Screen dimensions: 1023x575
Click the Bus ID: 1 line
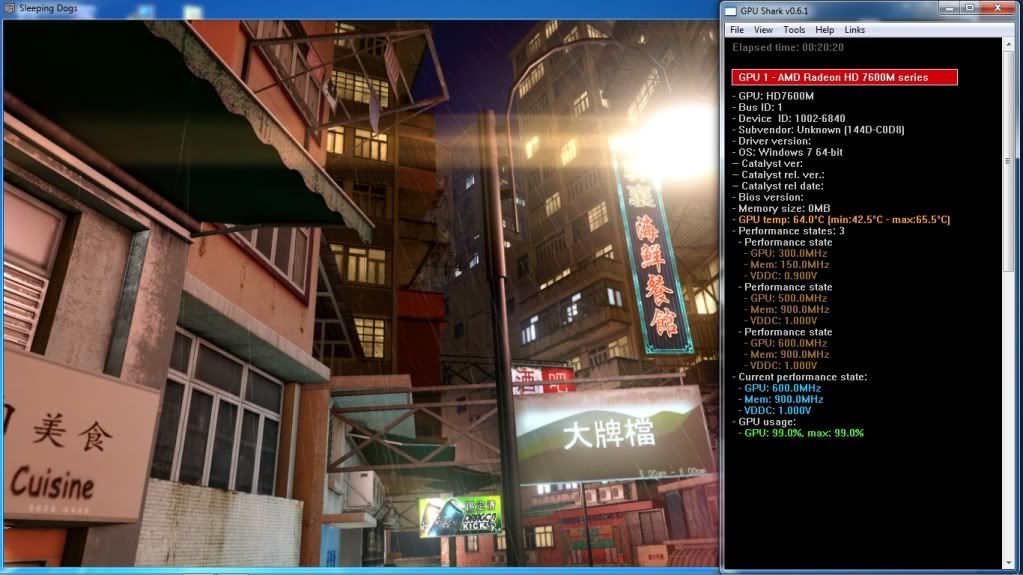[x=757, y=107]
